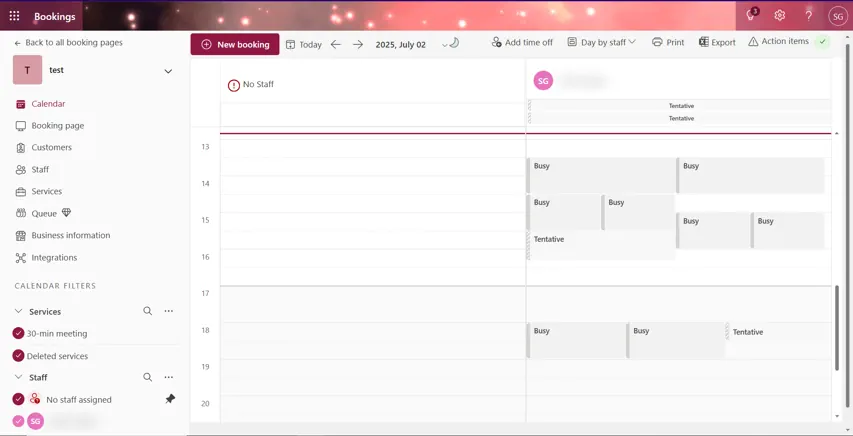Open the help question mark icon
The width and height of the screenshot is (853, 436).
tap(808, 15)
